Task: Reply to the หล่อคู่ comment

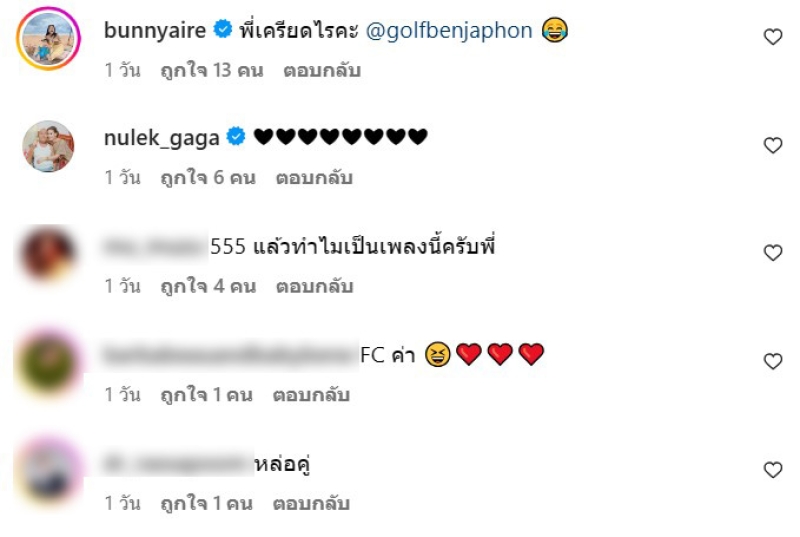Action: [311, 503]
